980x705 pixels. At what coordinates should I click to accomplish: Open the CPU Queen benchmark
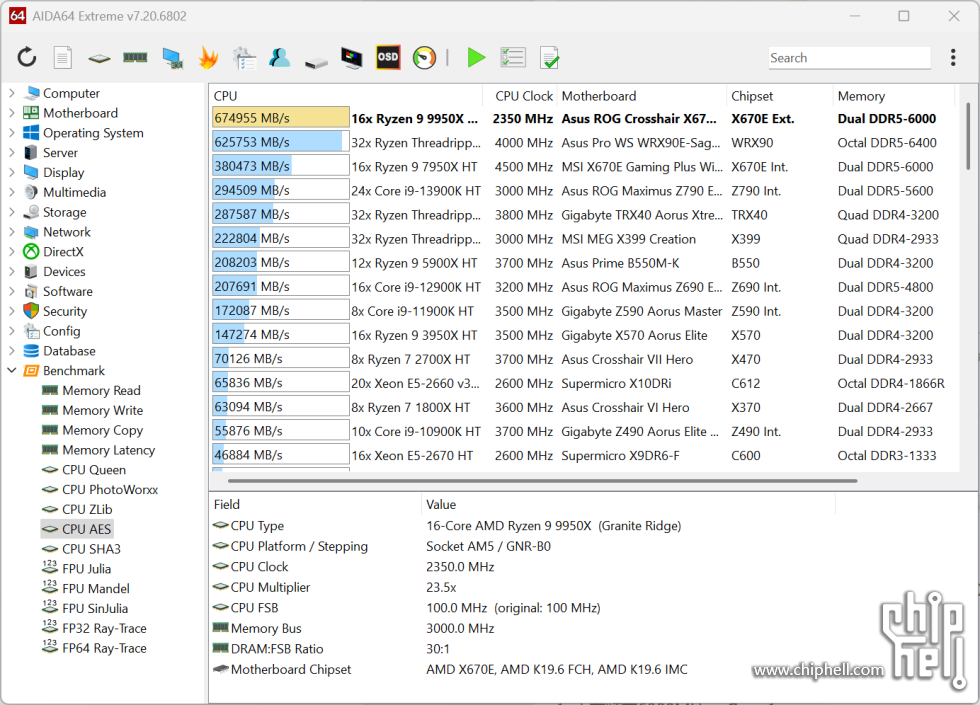[94, 469]
